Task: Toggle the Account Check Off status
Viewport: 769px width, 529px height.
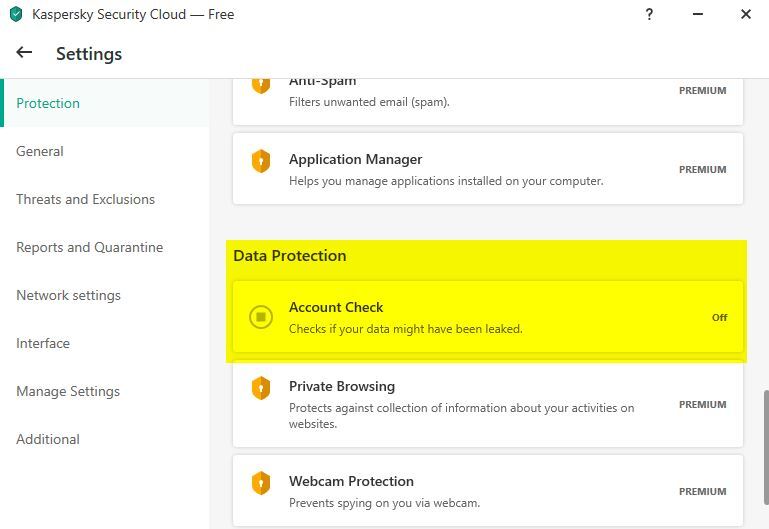Action: (719, 317)
